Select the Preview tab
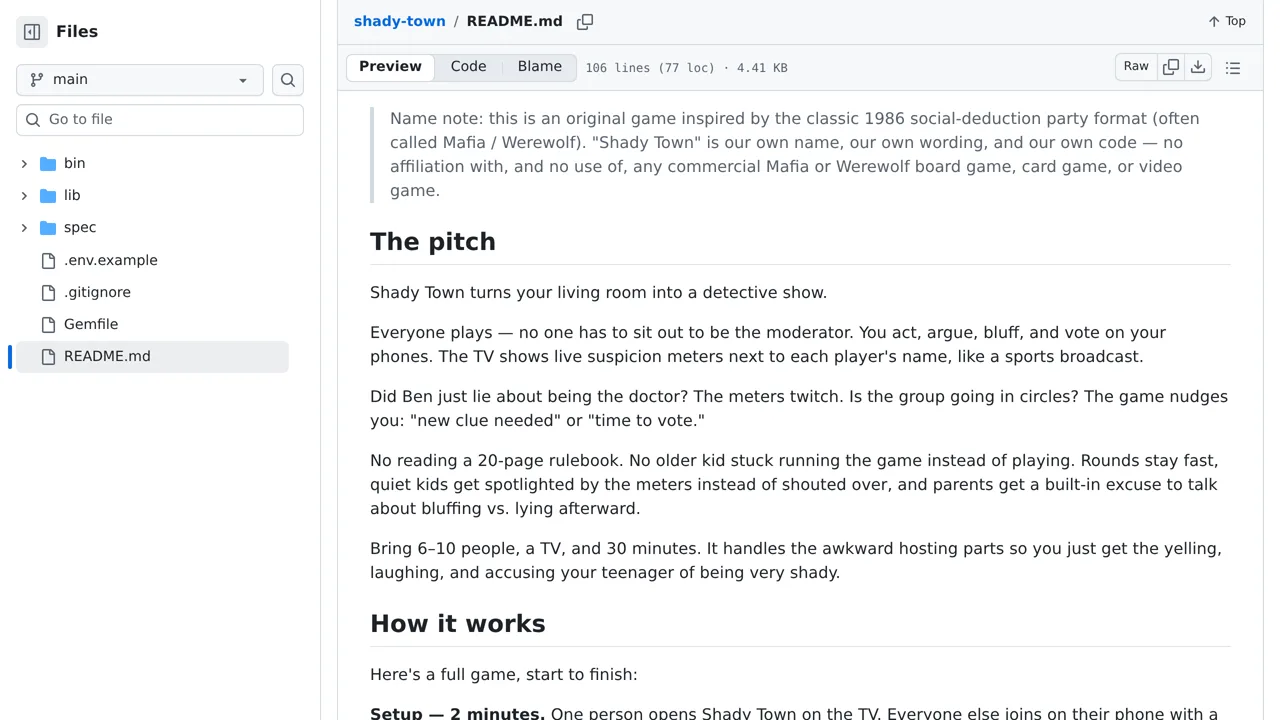Screen dimensions: 1280x720 click(x=390, y=67)
